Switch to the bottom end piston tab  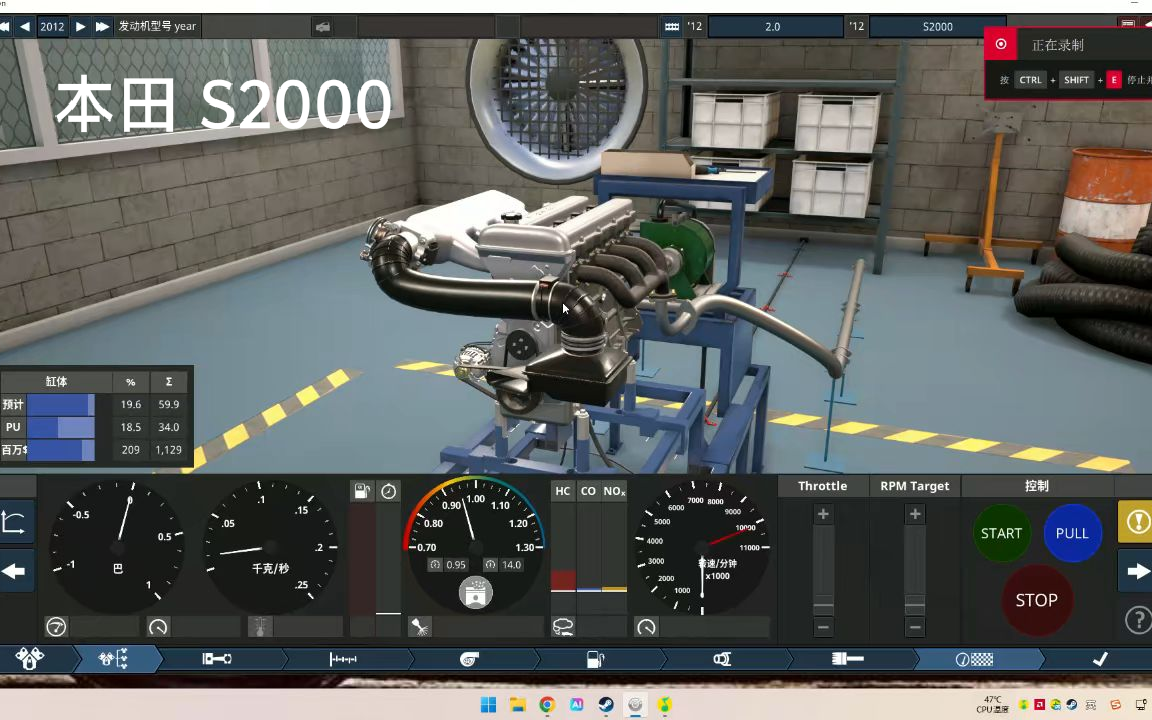[217, 659]
